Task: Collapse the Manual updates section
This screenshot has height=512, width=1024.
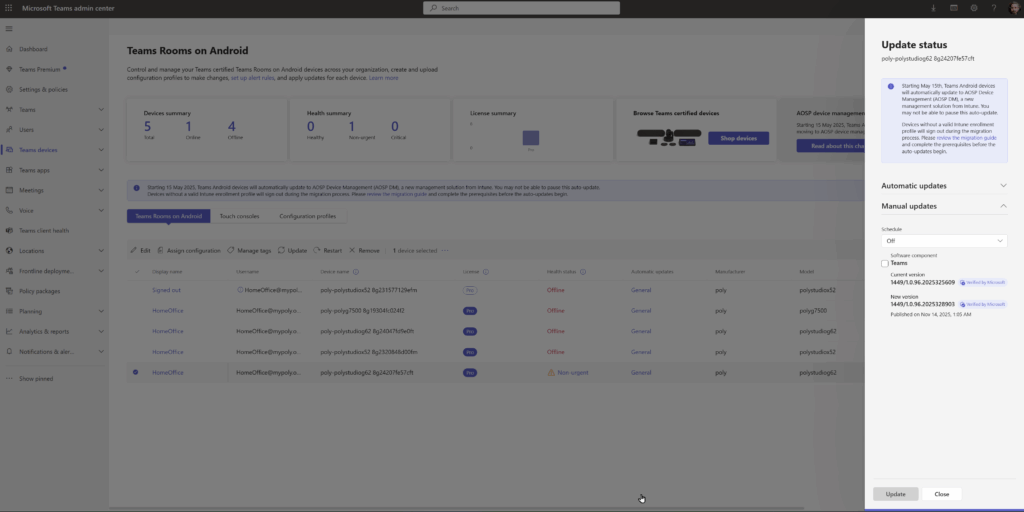Action: (1003, 206)
